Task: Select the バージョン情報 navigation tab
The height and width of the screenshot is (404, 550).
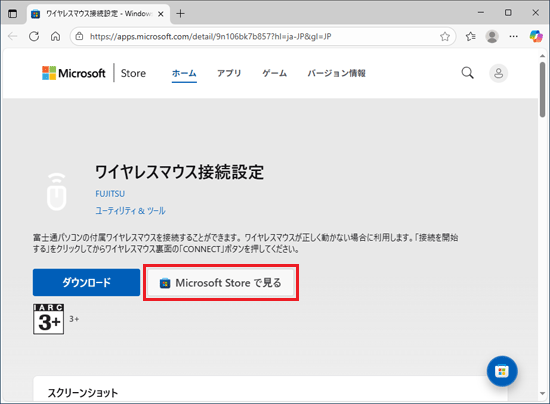Action: click(337, 73)
